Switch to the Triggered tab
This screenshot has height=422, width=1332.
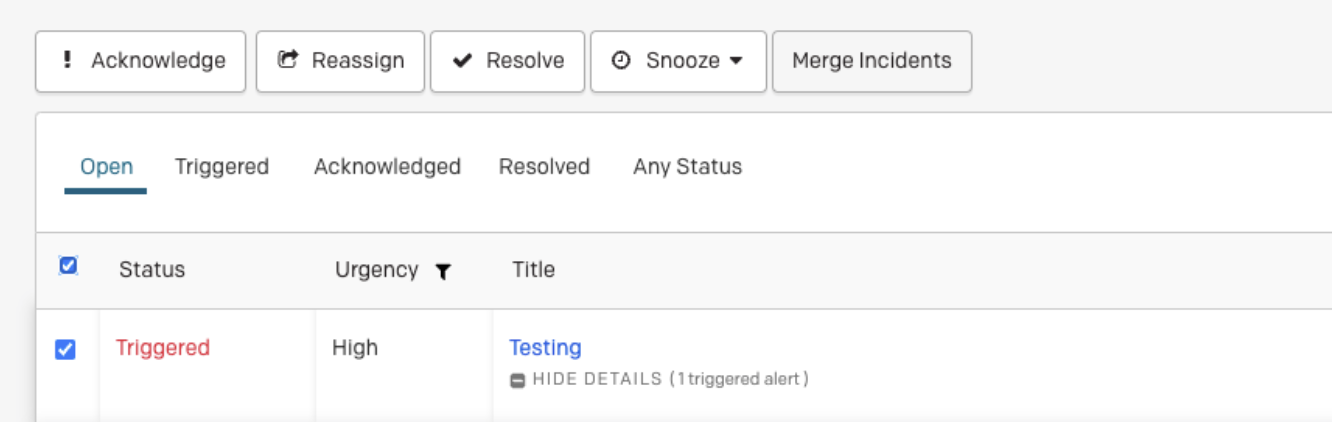point(222,167)
